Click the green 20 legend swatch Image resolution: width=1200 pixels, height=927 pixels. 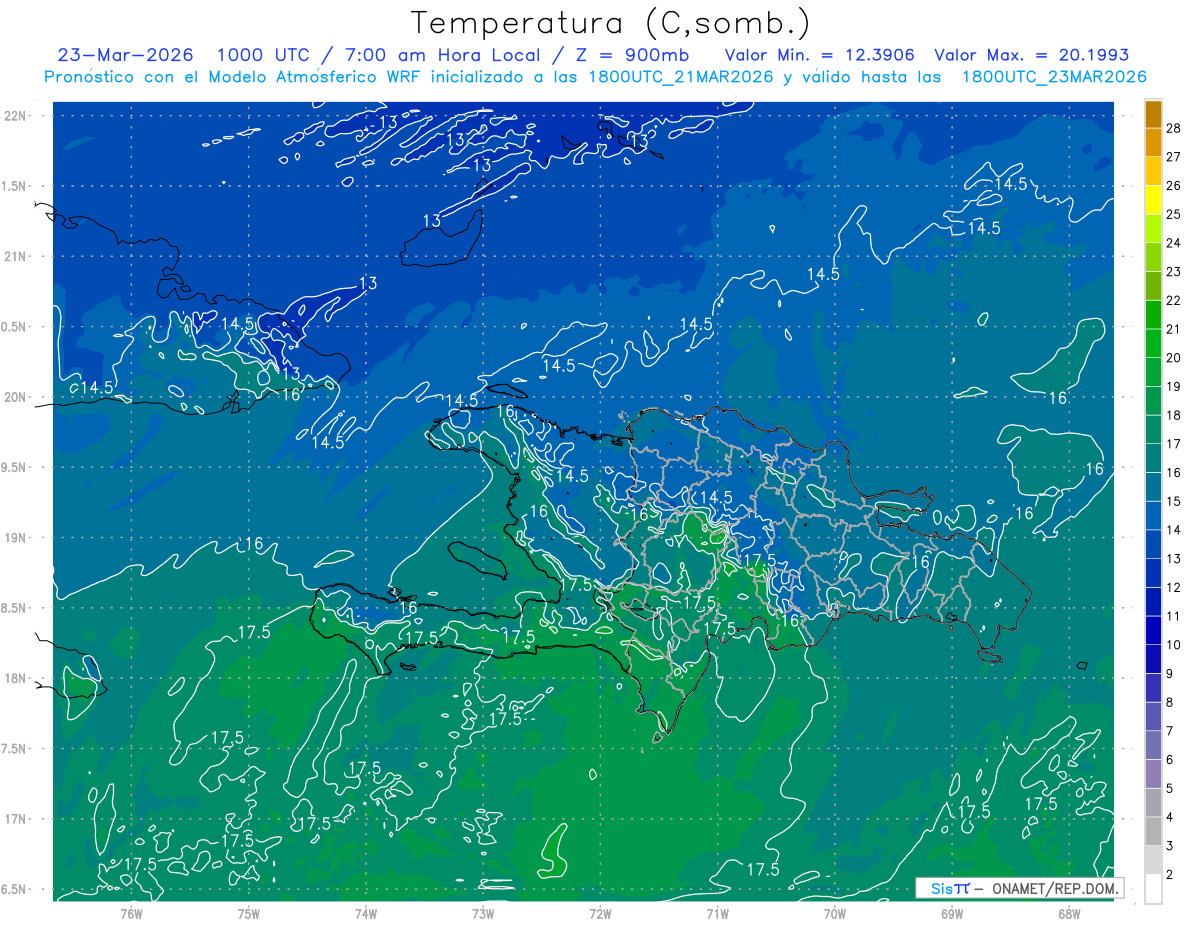(1153, 345)
